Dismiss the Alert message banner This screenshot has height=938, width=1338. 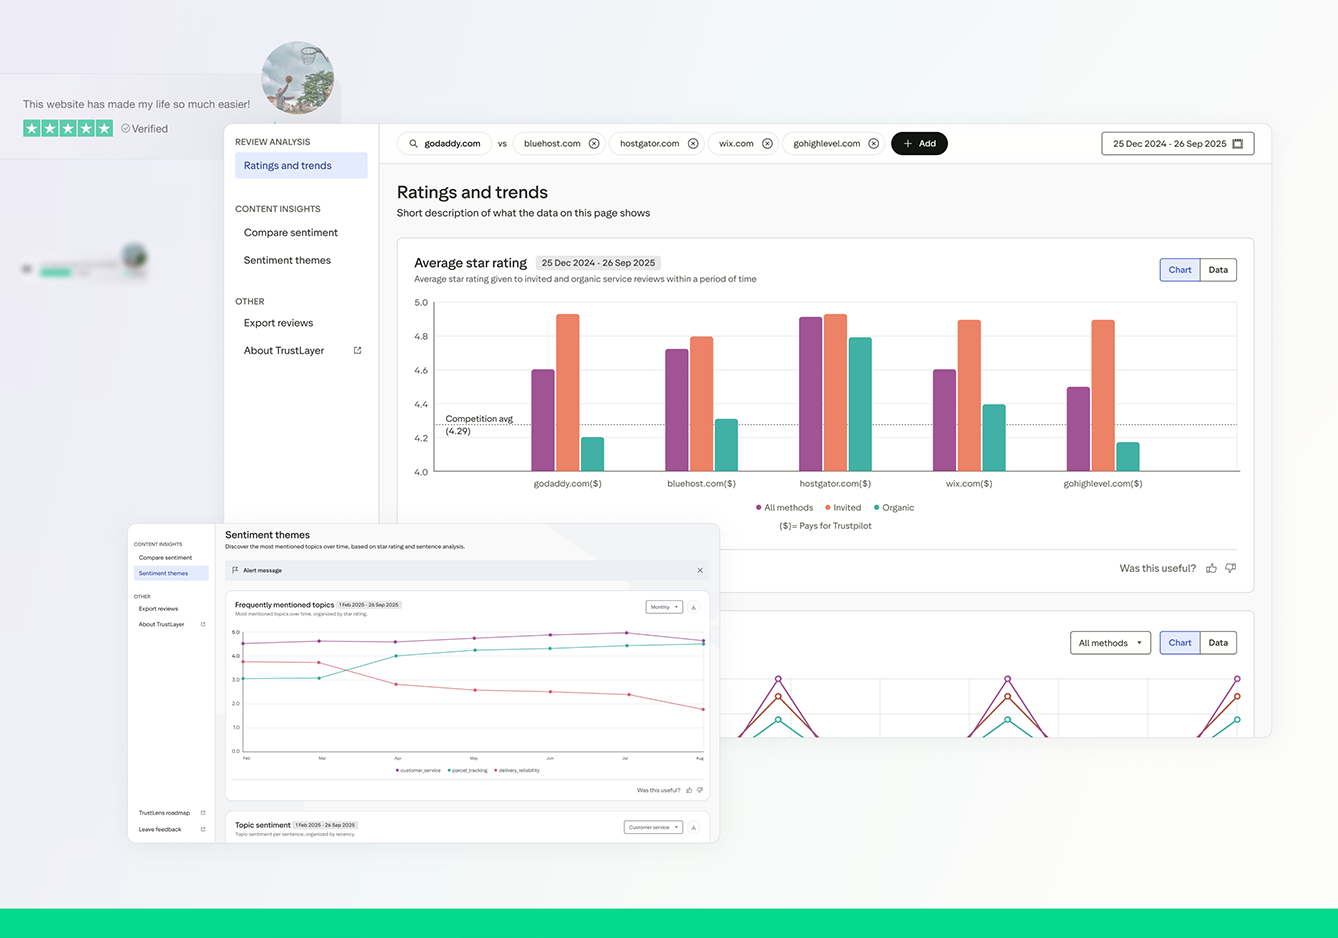[x=700, y=571]
